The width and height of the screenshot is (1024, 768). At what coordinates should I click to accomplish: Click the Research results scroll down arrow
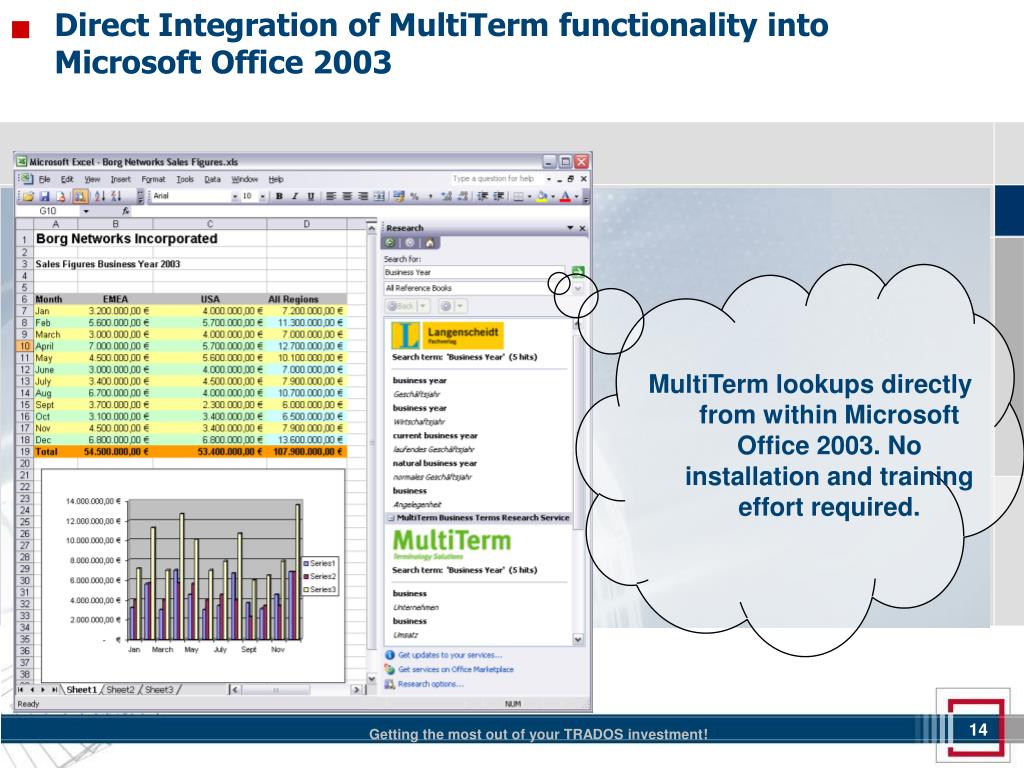coord(577,639)
